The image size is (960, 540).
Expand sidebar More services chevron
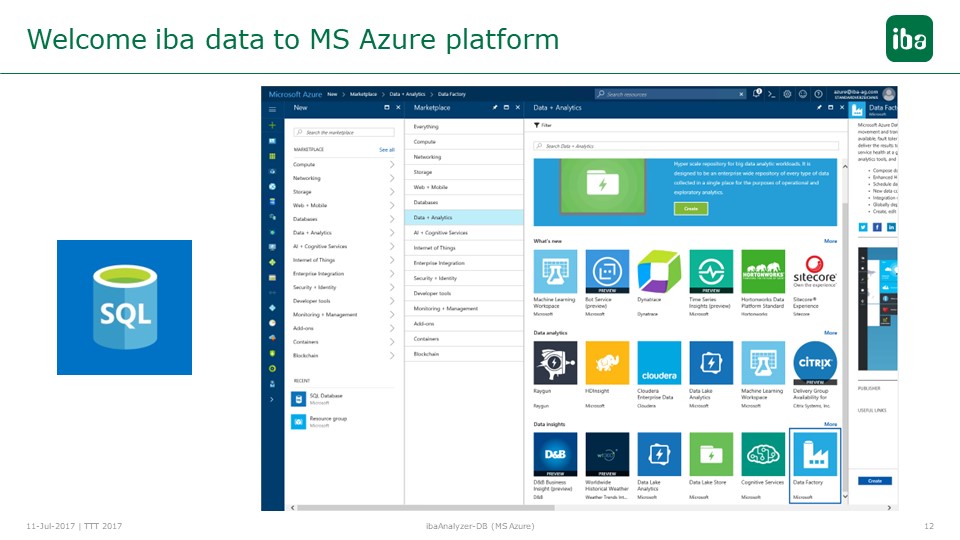coord(272,400)
